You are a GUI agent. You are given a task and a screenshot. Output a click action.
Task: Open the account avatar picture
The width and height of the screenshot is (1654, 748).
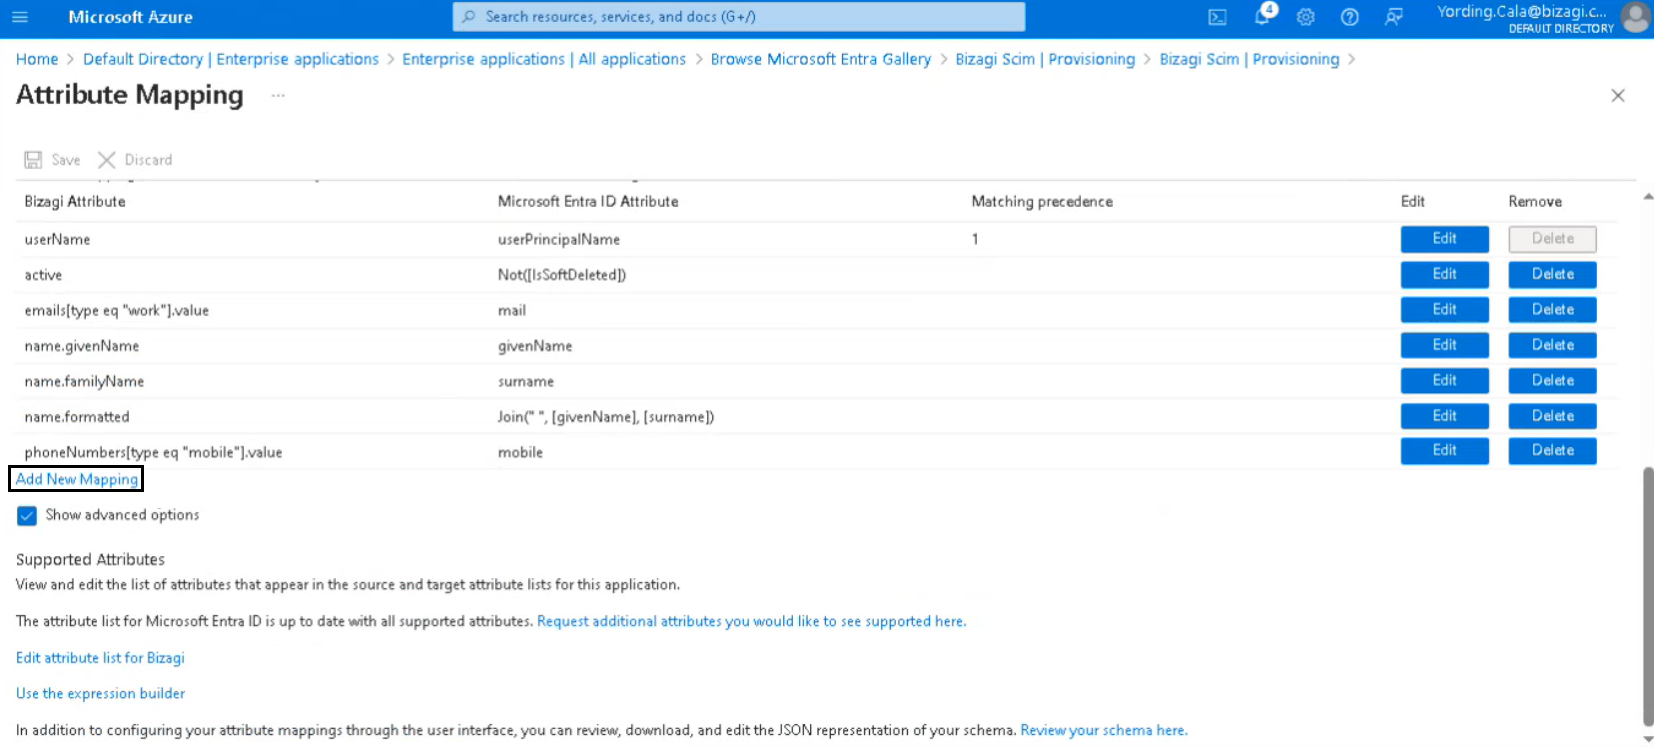pyautogui.click(x=1635, y=18)
